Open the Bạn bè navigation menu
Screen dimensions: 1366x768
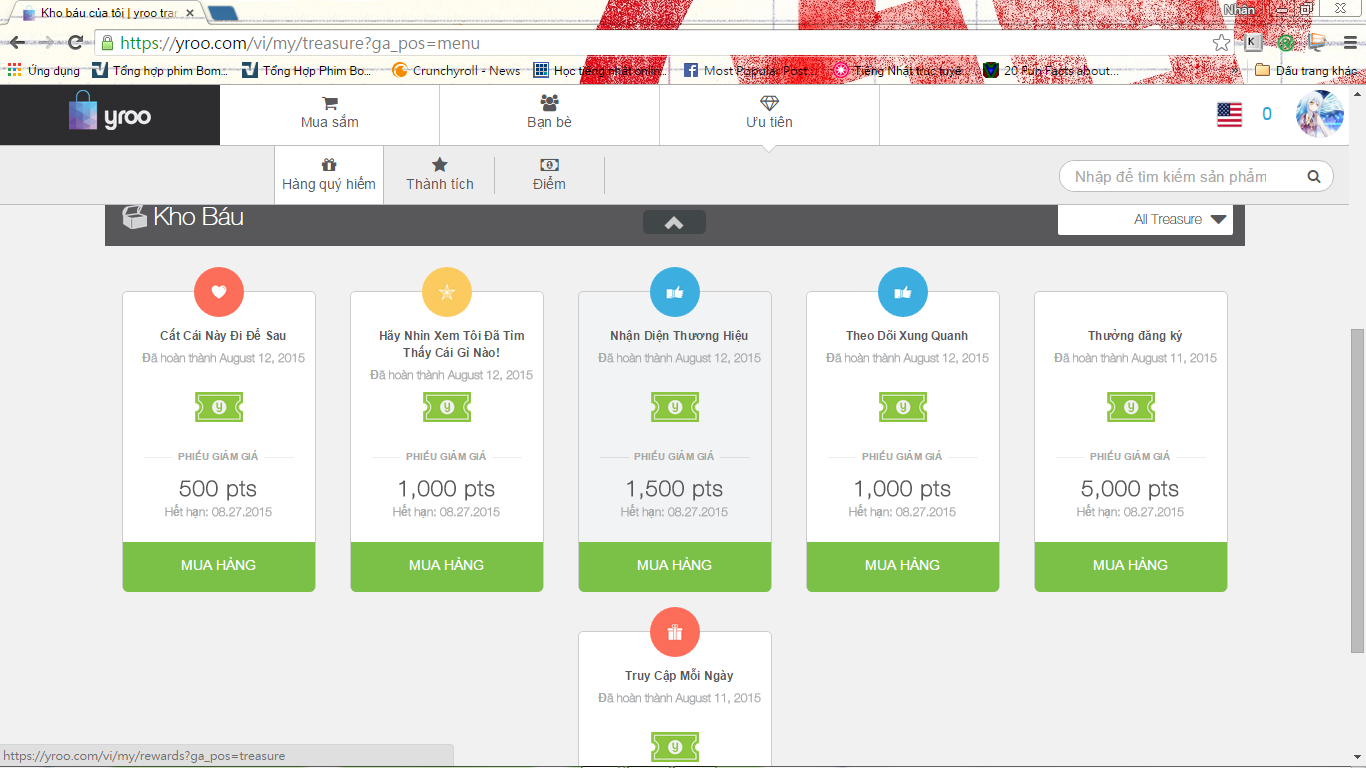coord(550,114)
